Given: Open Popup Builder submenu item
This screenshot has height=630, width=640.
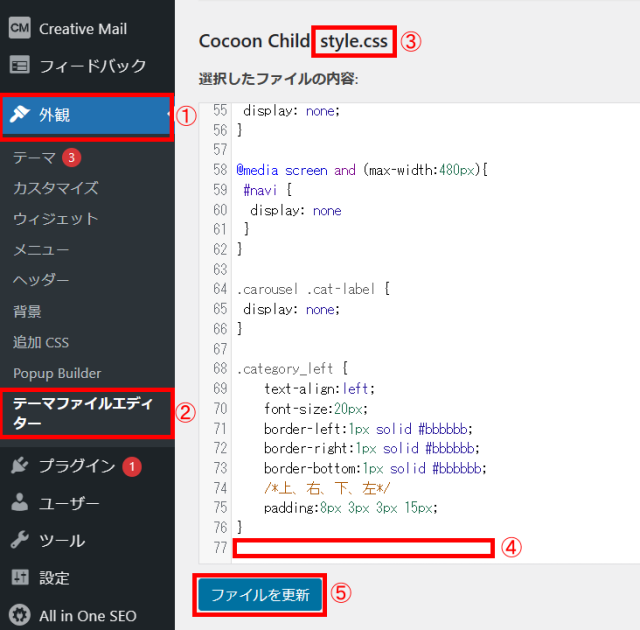Looking at the screenshot, I should pos(57,373).
